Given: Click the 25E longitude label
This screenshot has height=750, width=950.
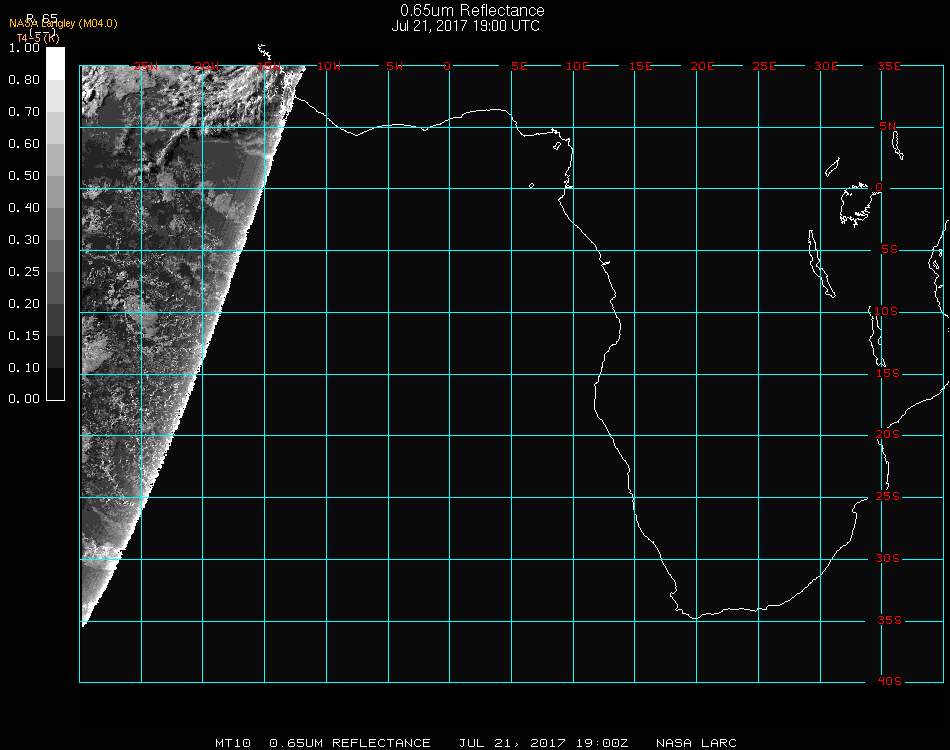Looking at the screenshot, I should click(764, 66).
